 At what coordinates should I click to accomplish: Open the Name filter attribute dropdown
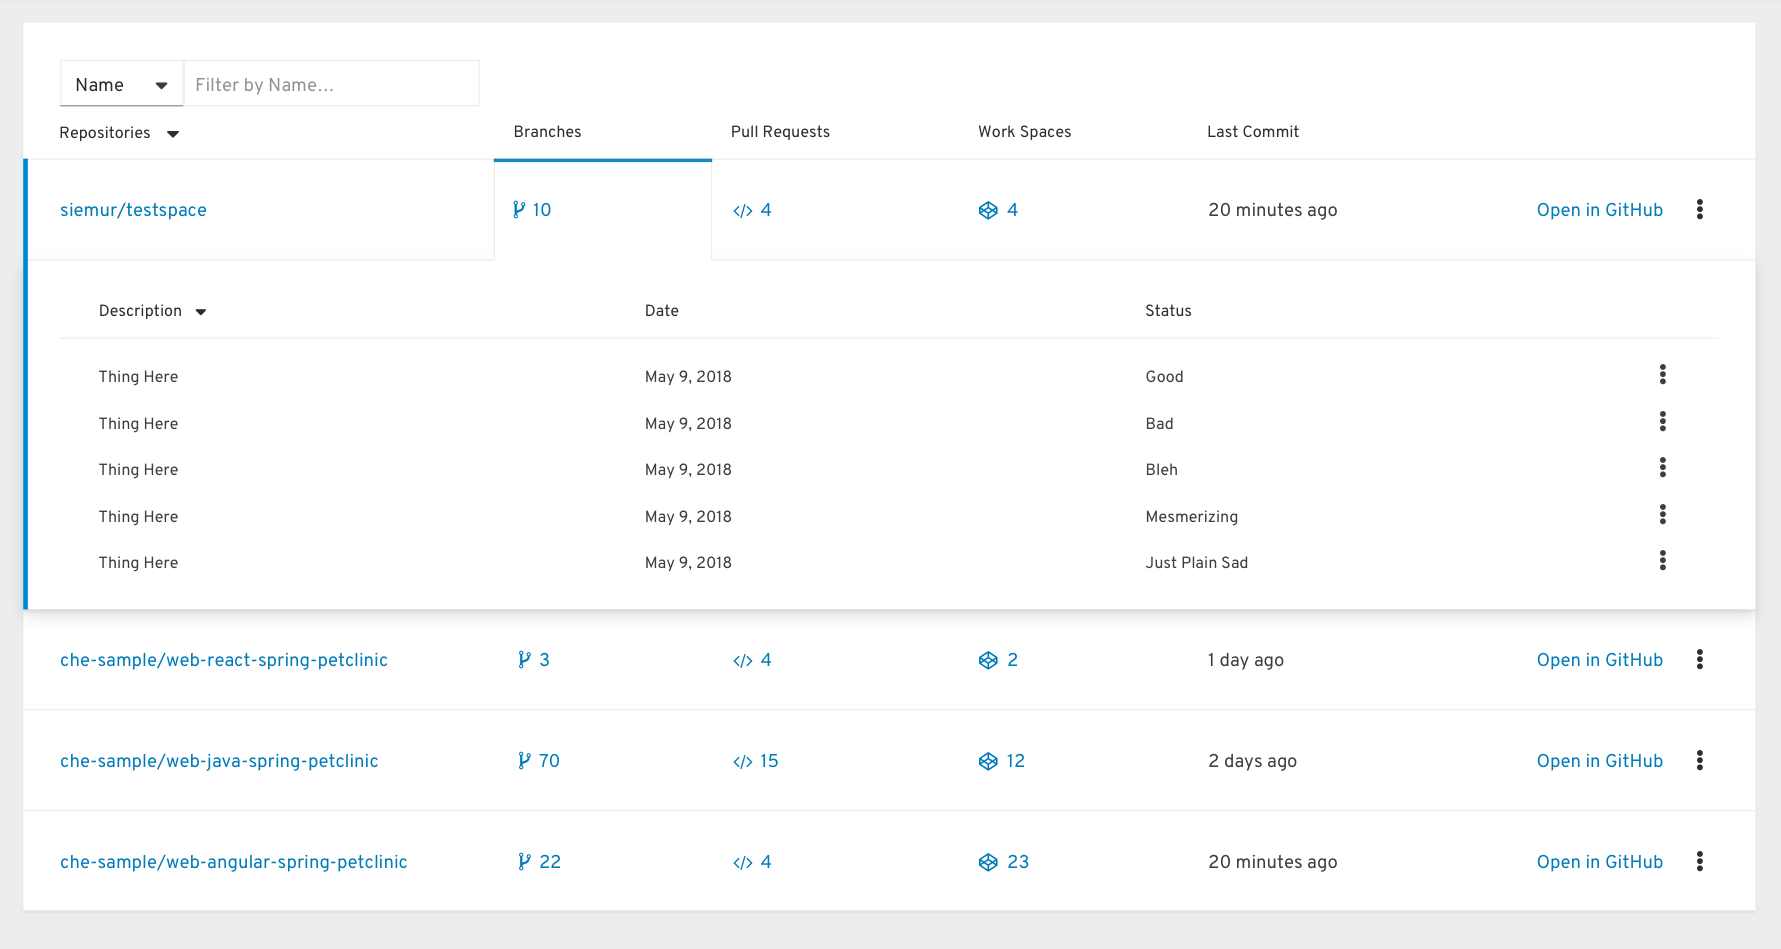[120, 84]
